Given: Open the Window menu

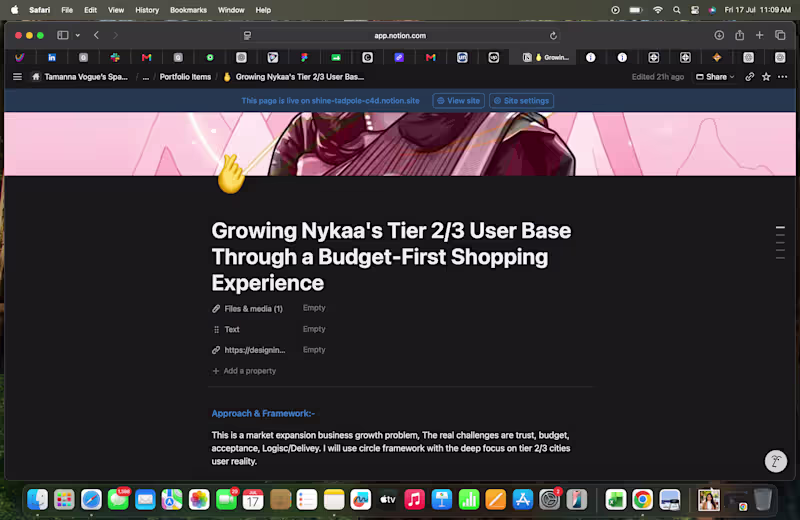Looking at the screenshot, I should tap(231, 10).
